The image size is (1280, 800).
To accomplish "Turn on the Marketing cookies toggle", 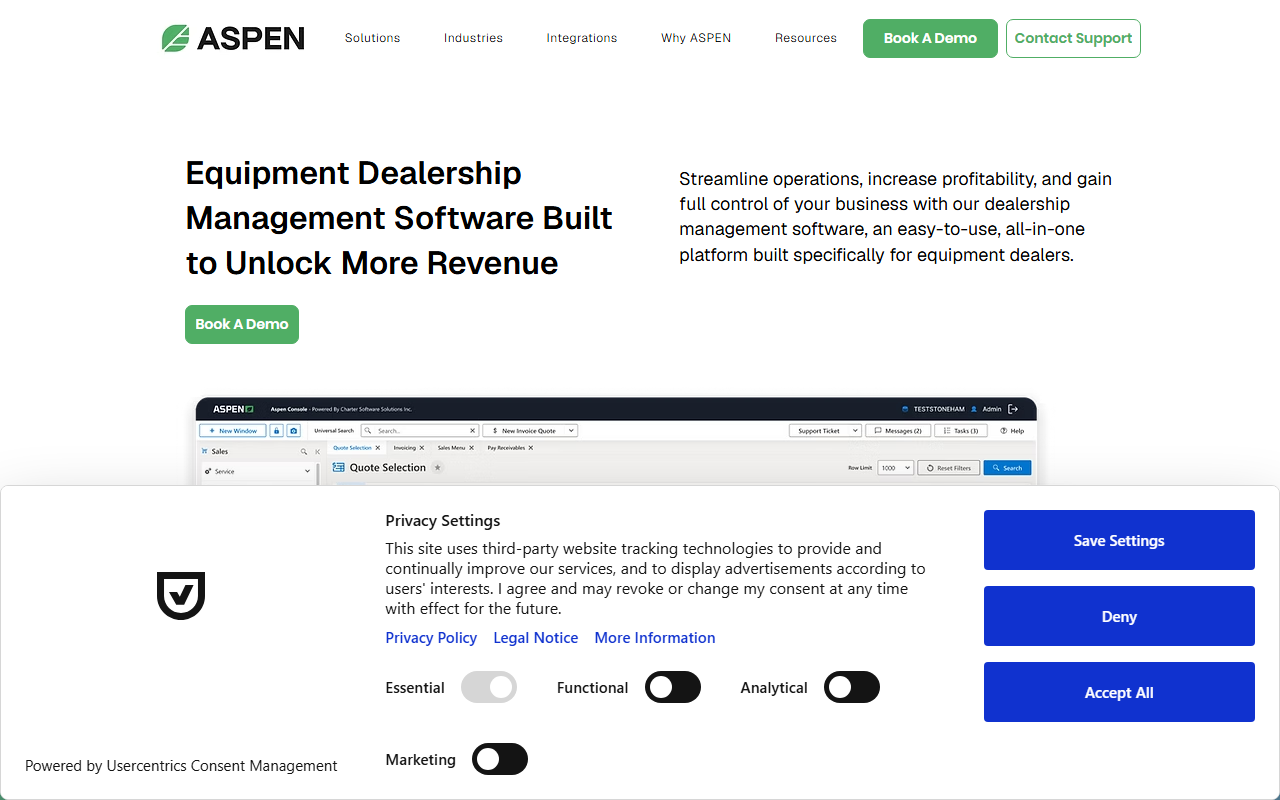I will pyautogui.click(x=500, y=759).
